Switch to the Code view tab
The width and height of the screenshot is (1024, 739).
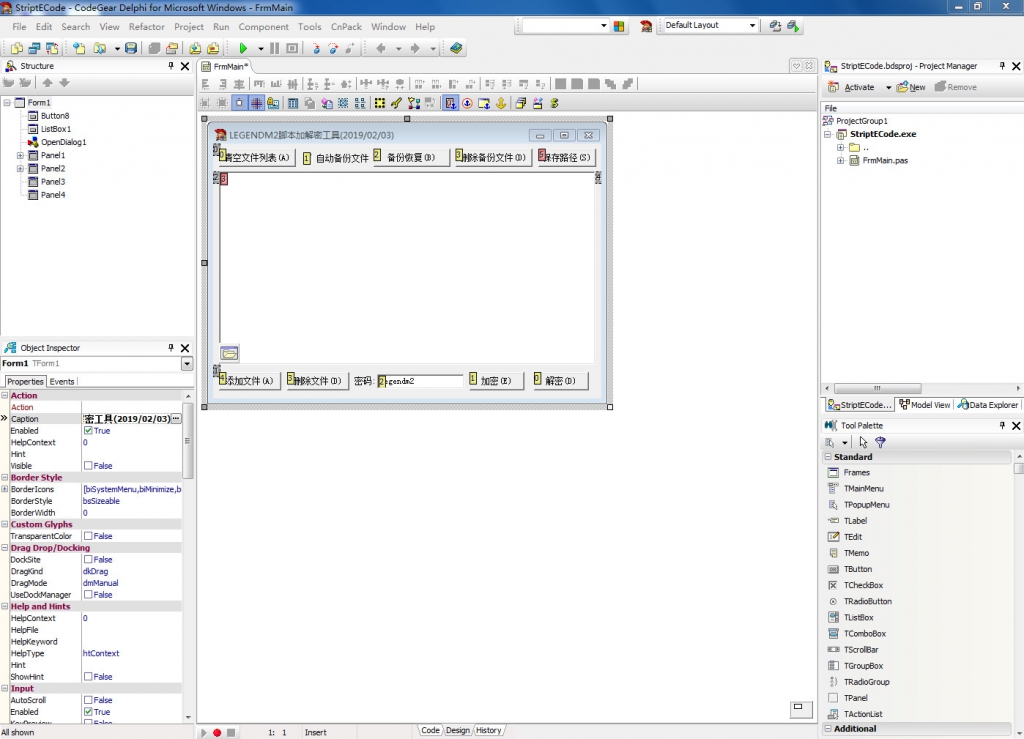430,731
